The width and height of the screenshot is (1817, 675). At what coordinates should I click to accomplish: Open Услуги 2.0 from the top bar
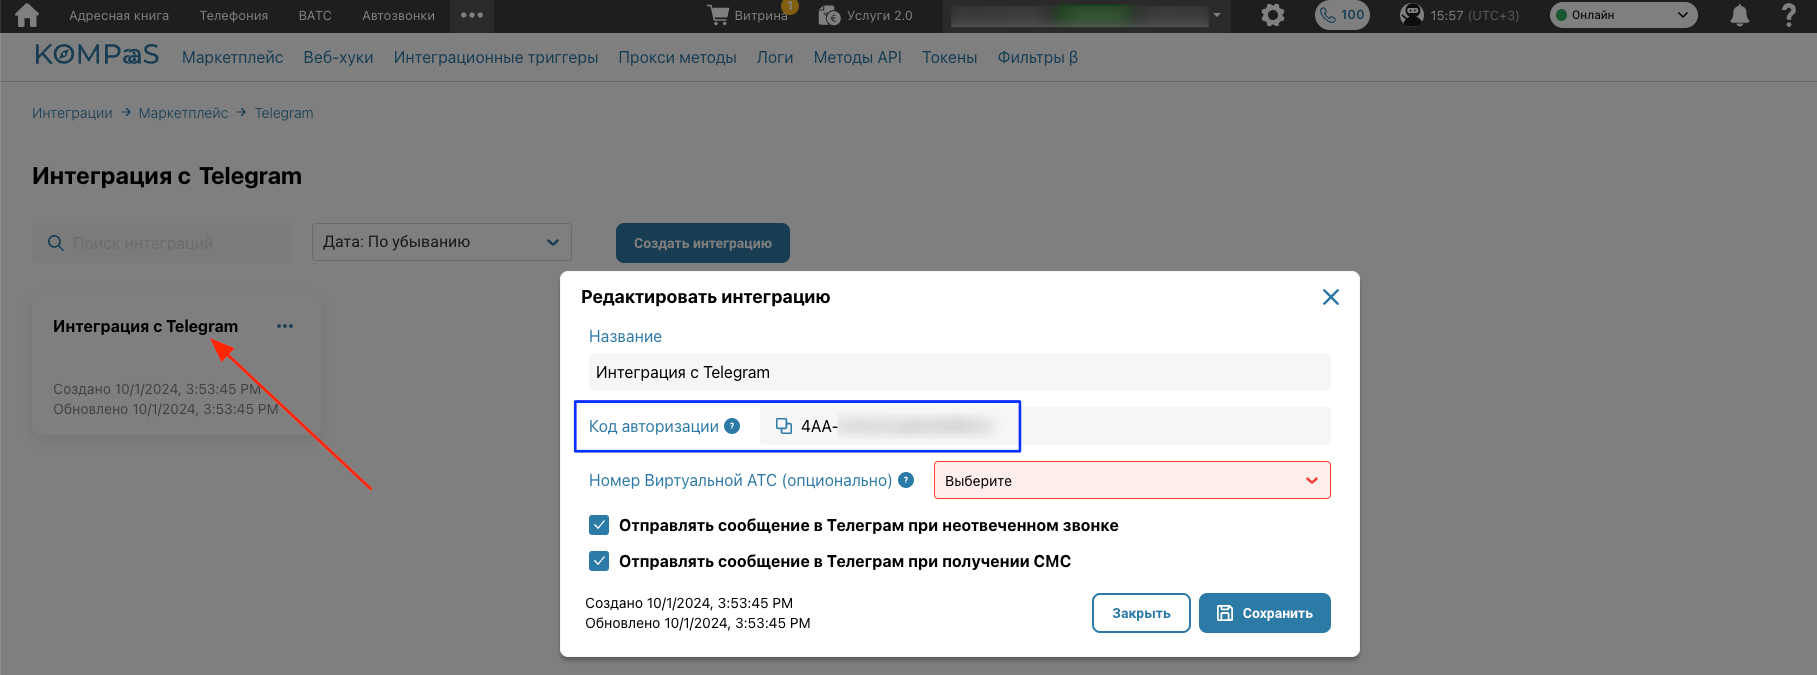point(866,15)
